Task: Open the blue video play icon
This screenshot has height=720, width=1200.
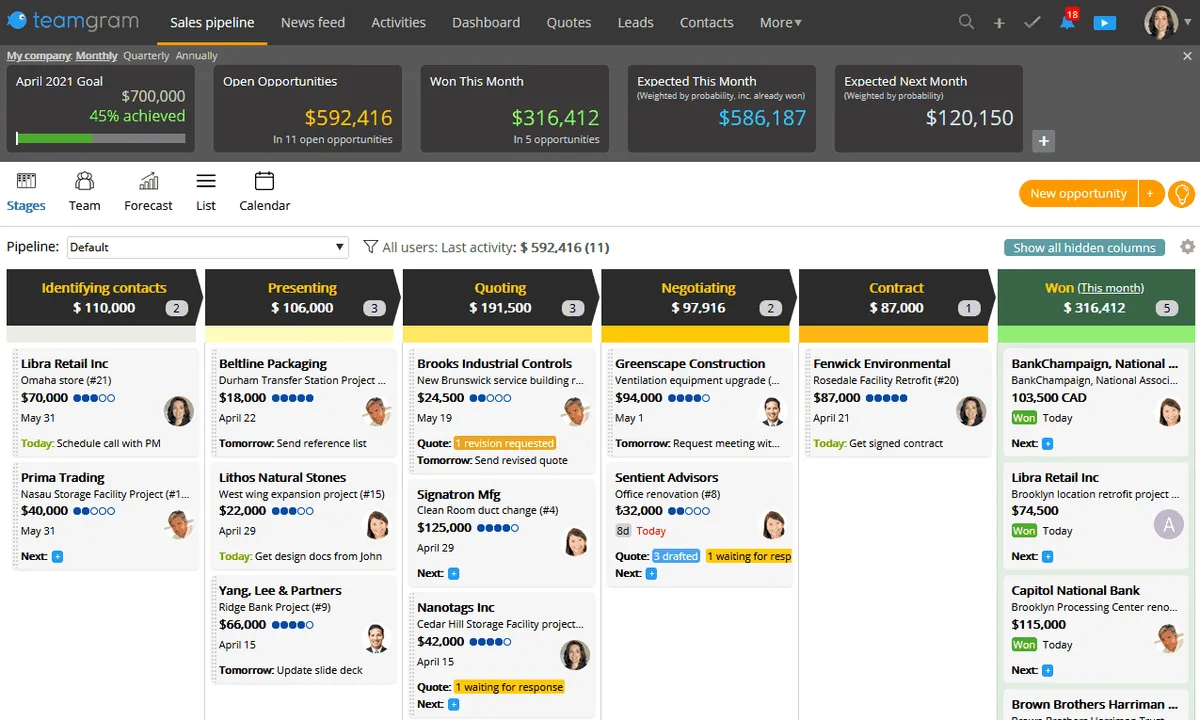Action: pyautogui.click(x=1104, y=22)
